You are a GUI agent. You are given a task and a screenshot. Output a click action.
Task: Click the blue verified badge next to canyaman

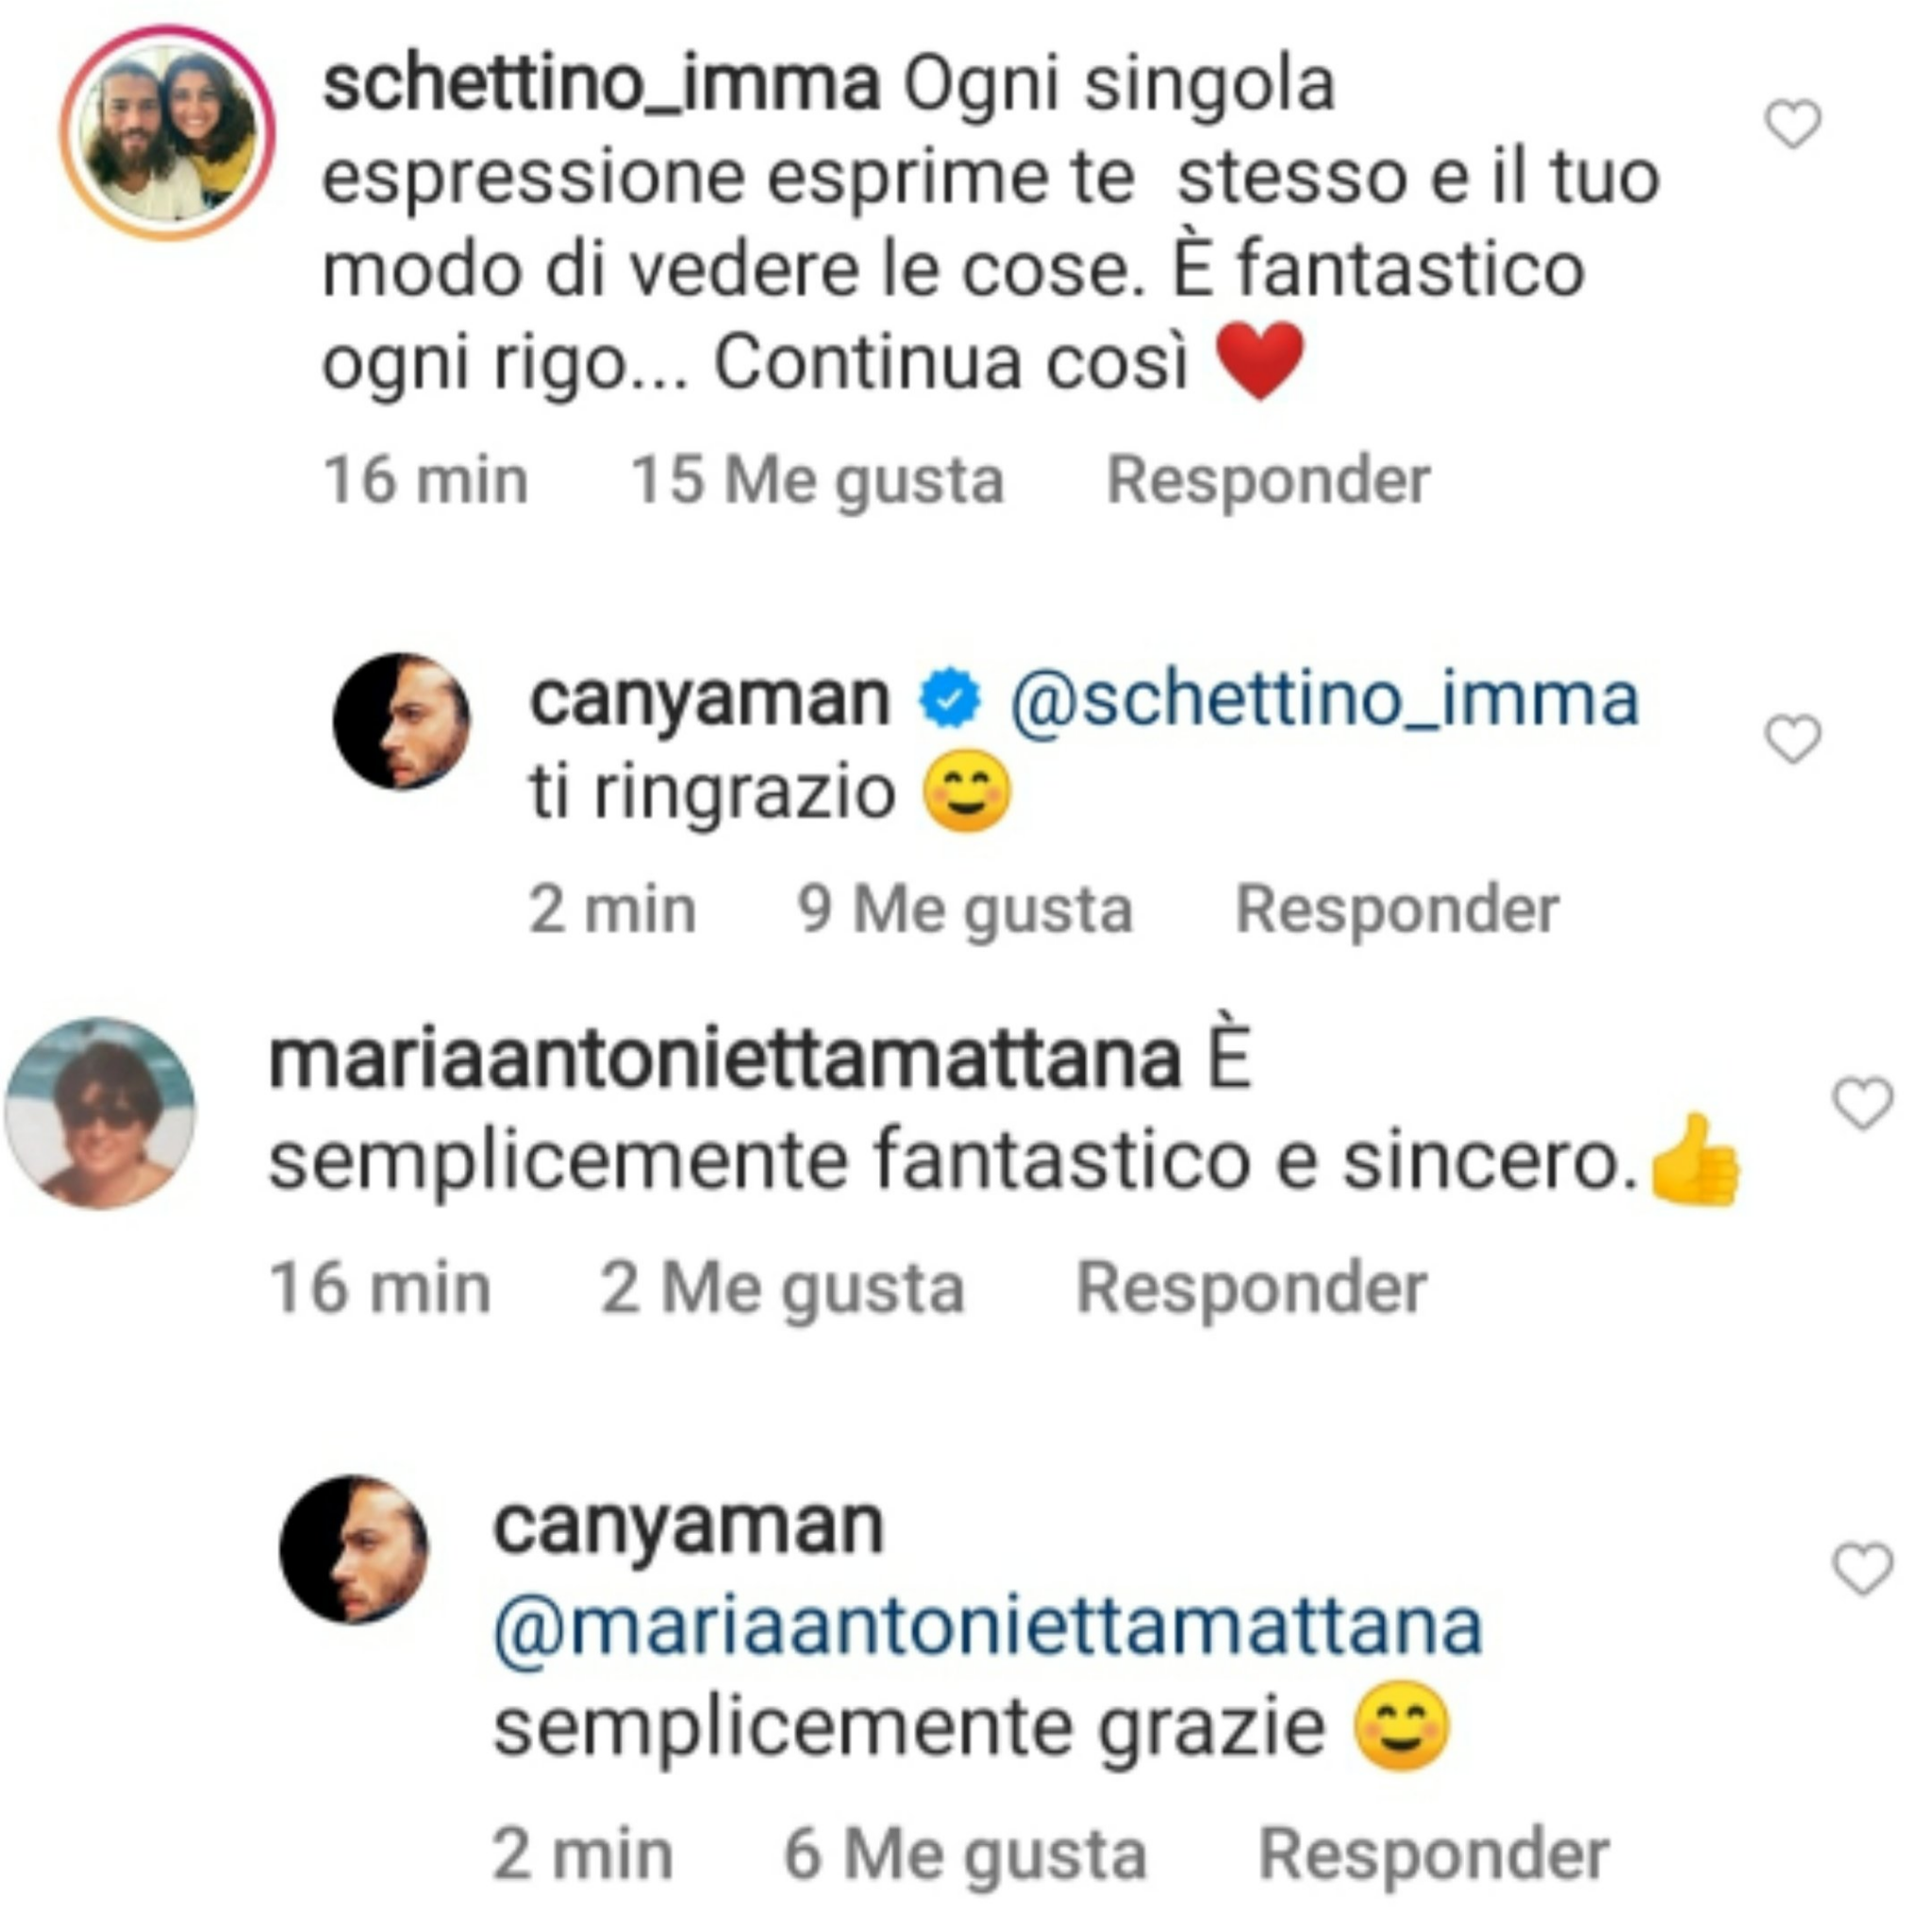[949, 699]
